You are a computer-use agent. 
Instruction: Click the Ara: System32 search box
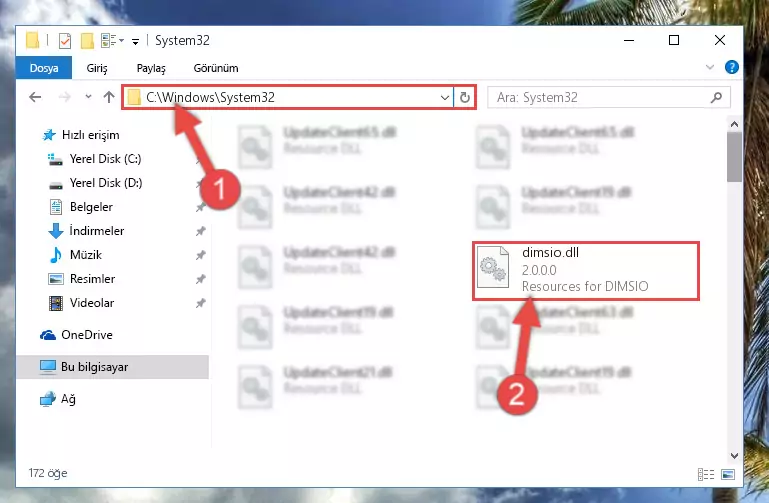(608, 98)
